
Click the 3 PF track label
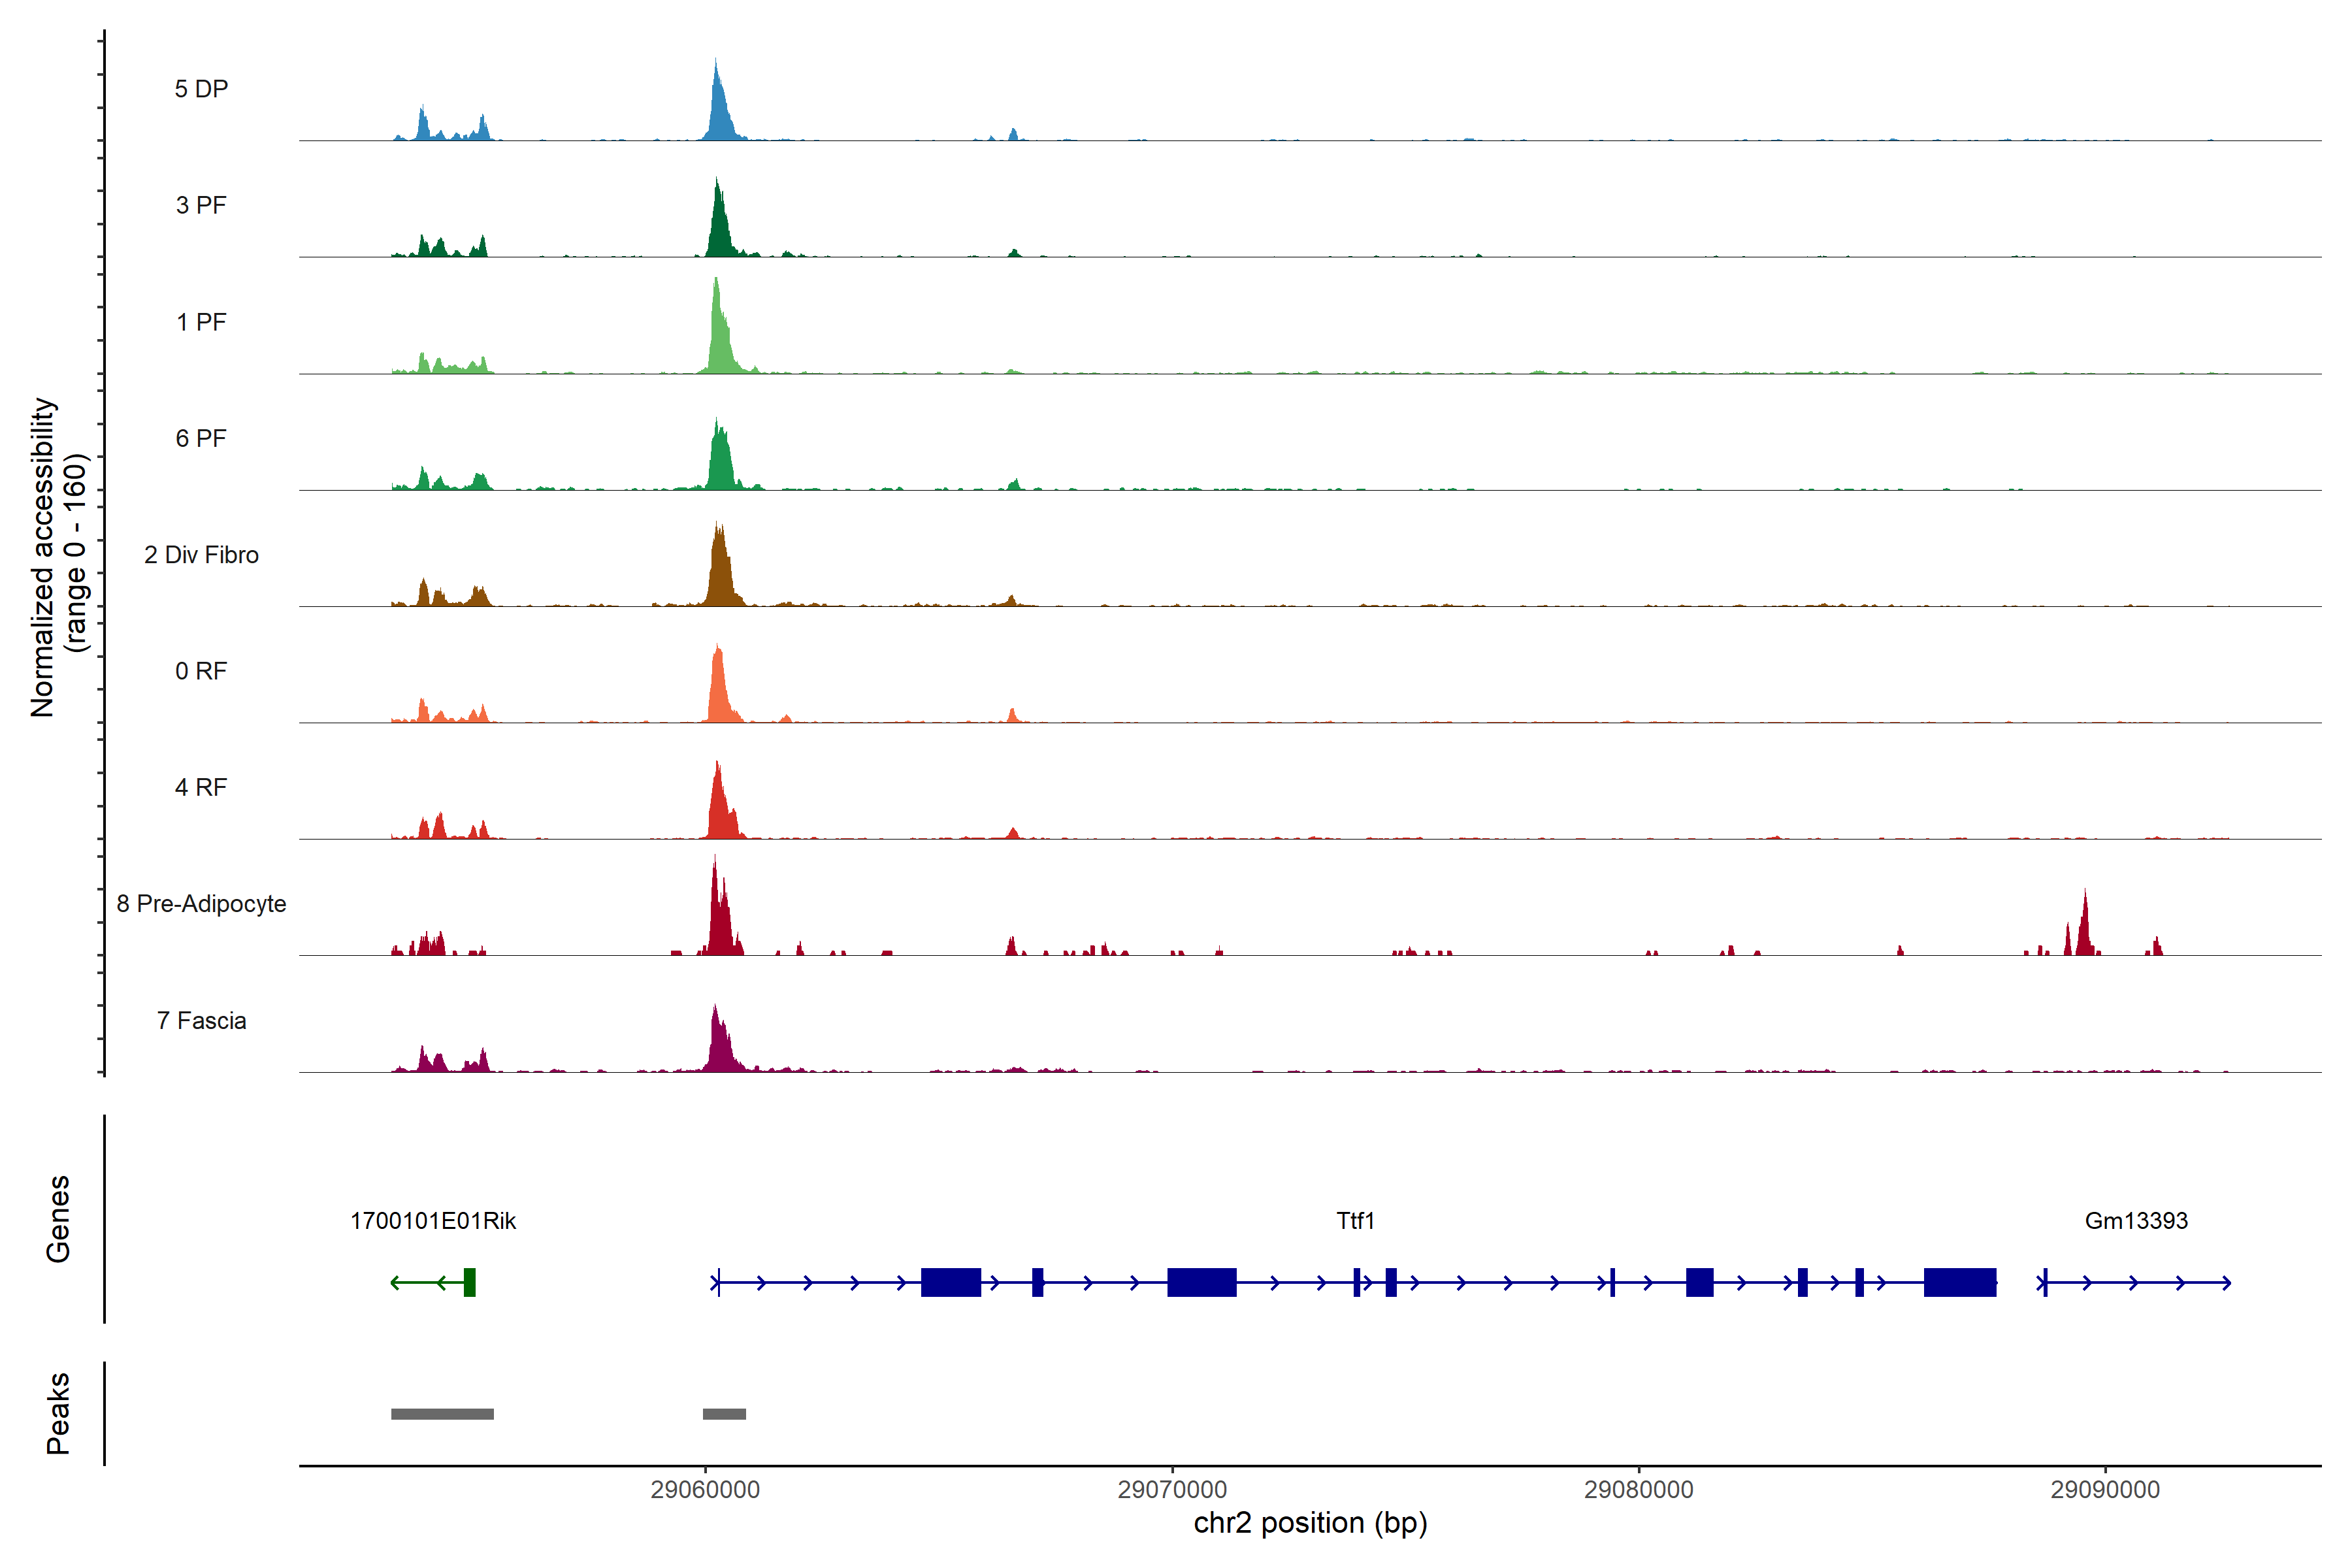click(201, 205)
